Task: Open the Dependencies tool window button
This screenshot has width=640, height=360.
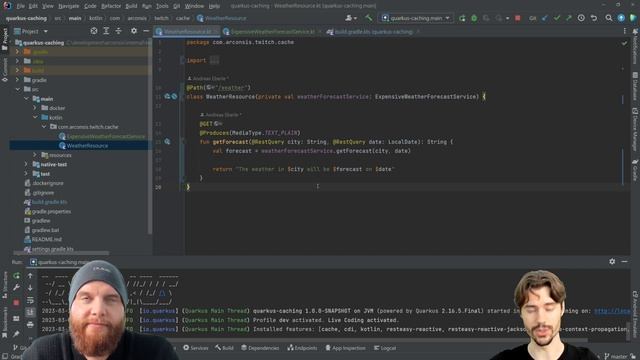Action: click(260, 348)
